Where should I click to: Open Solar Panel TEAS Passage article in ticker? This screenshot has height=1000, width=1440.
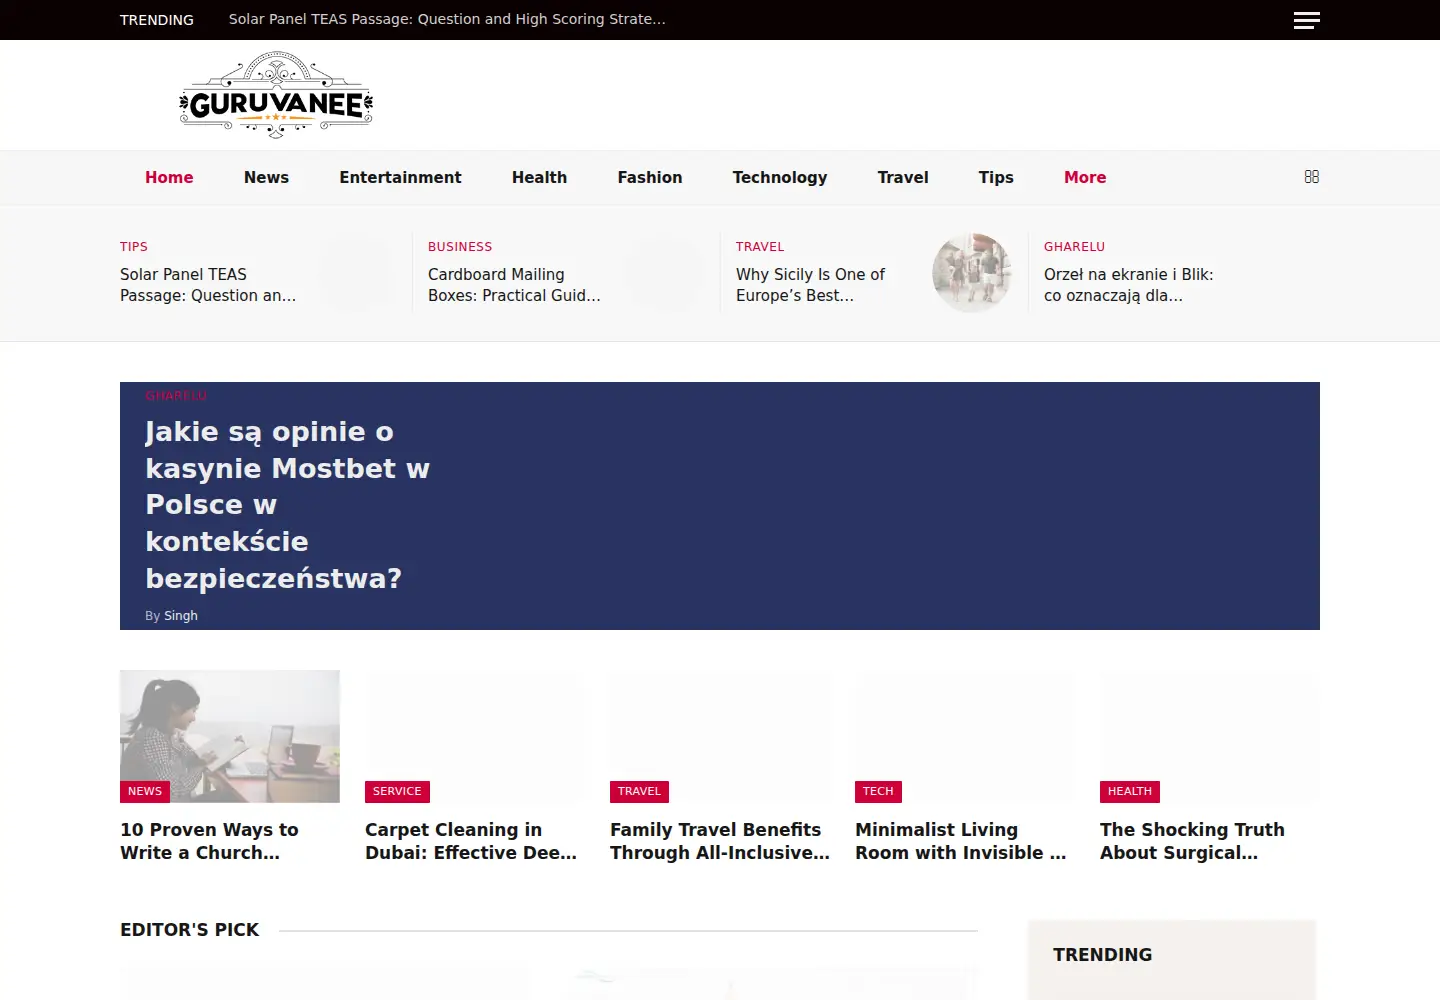(208, 284)
